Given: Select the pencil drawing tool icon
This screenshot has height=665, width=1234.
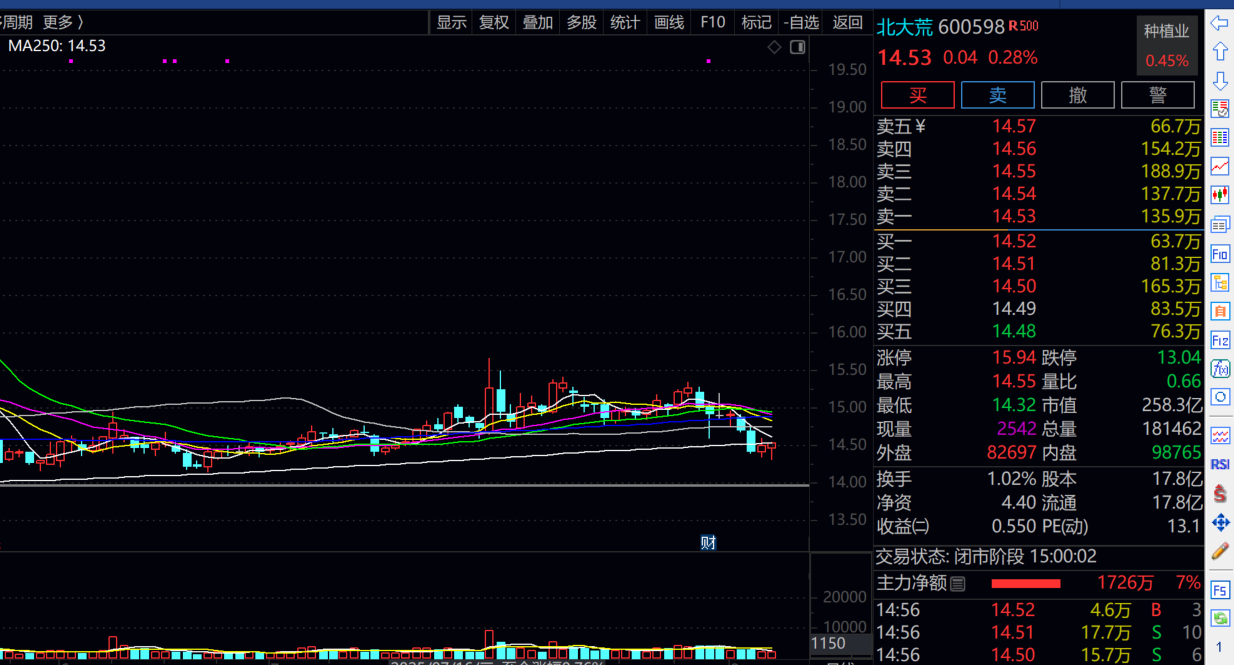Looking at the screenshot, I should click(x=1219, y=551).
